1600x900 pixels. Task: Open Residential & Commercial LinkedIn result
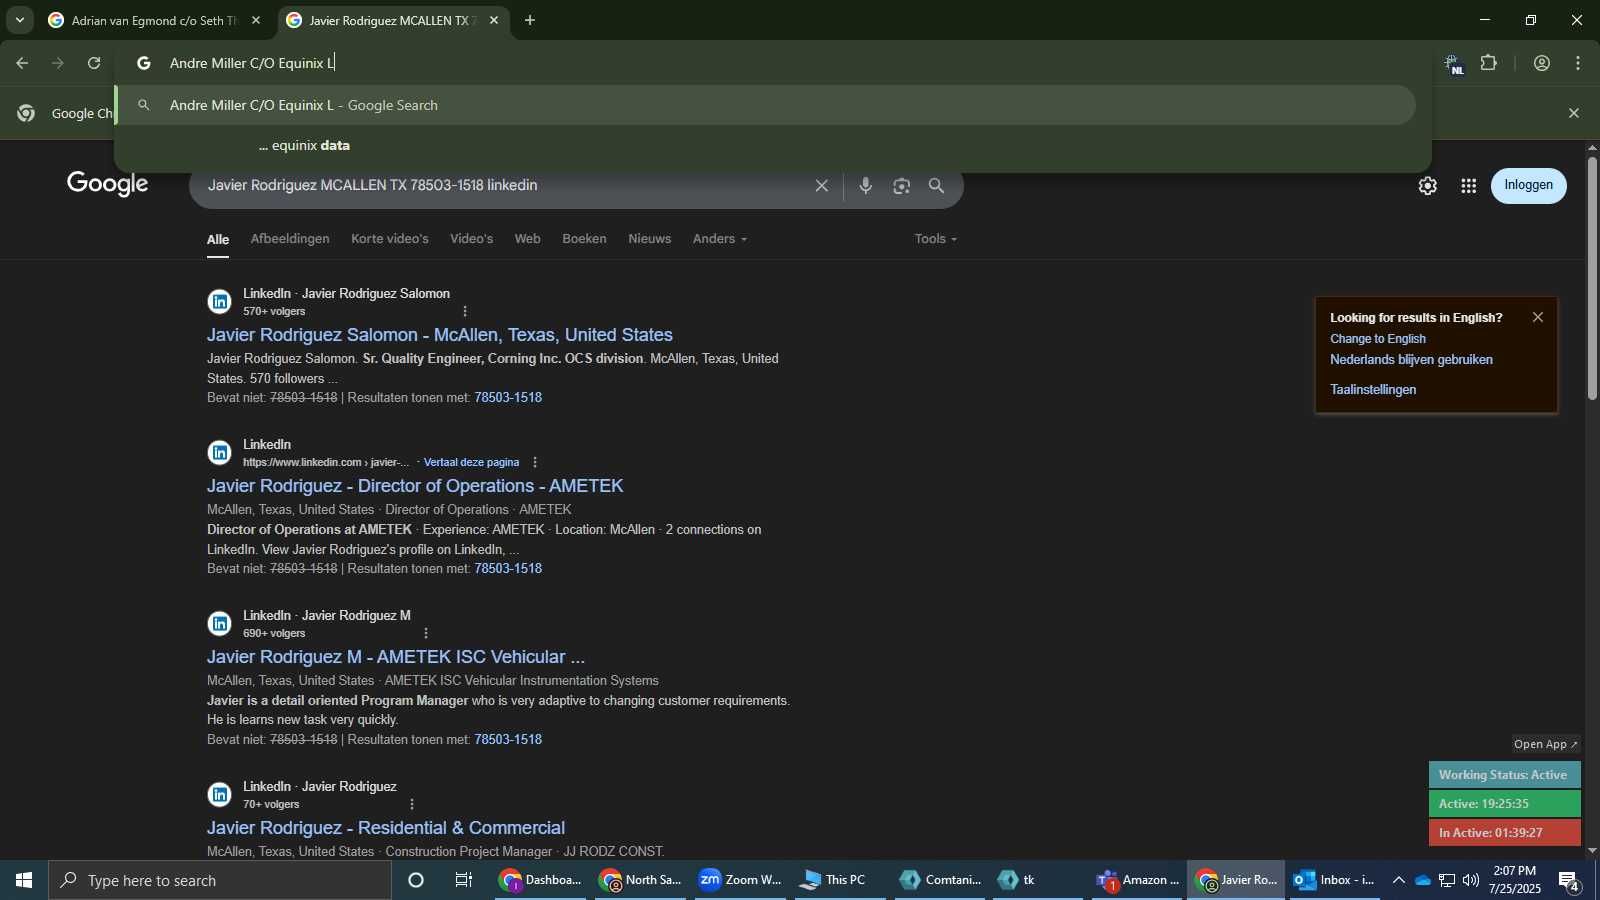[386, 828]
